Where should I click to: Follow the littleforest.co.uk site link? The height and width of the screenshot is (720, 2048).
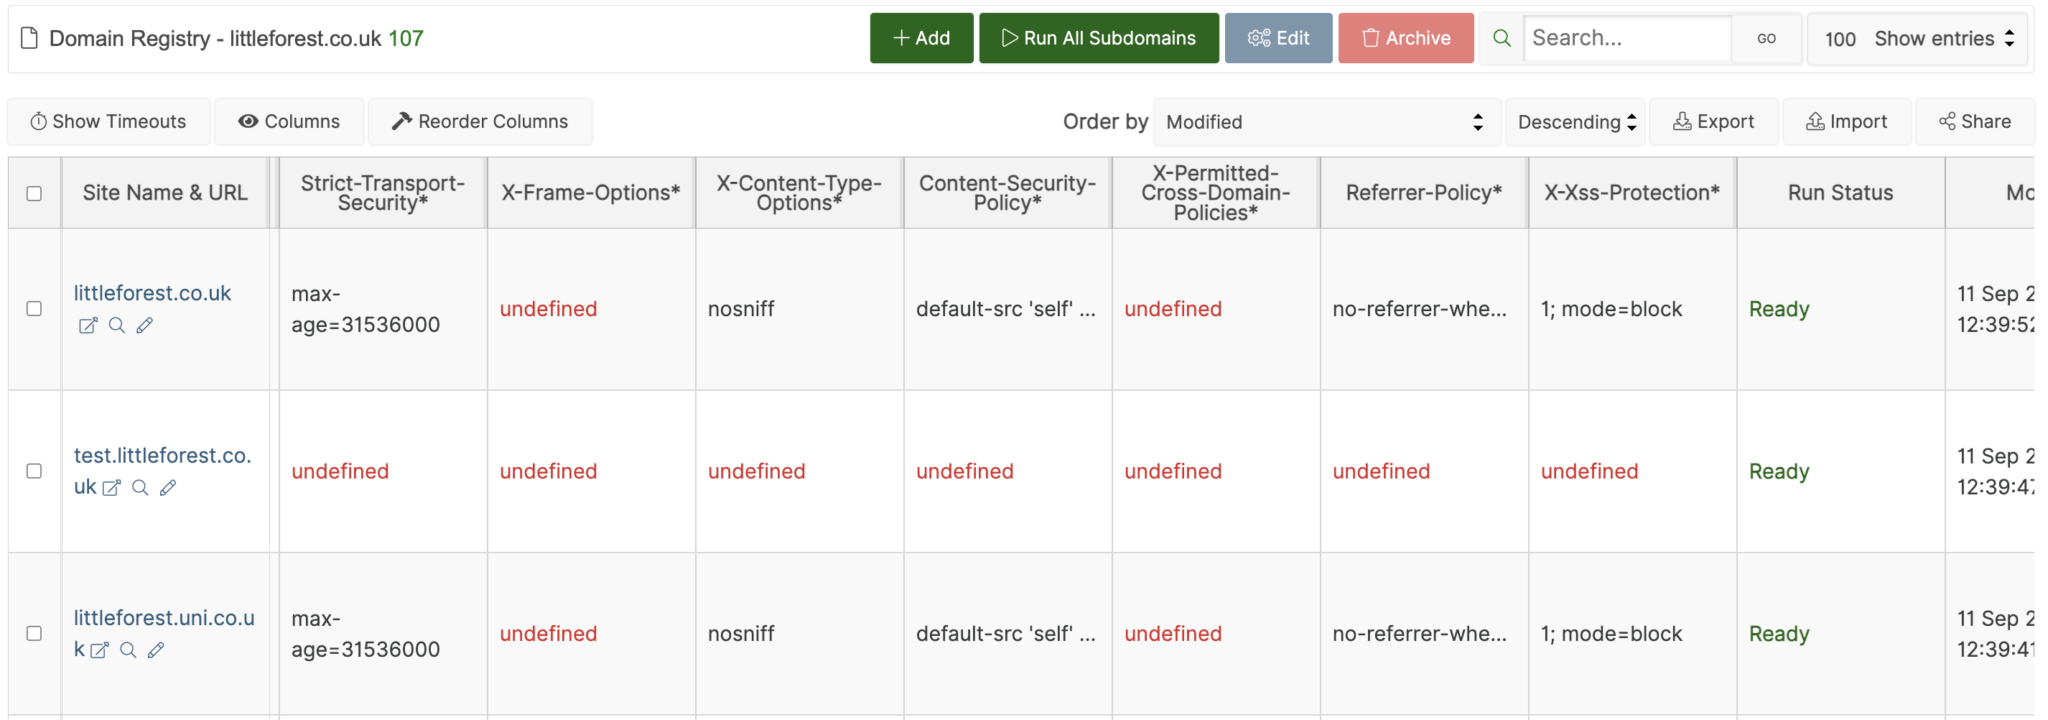tap(152, 293)
